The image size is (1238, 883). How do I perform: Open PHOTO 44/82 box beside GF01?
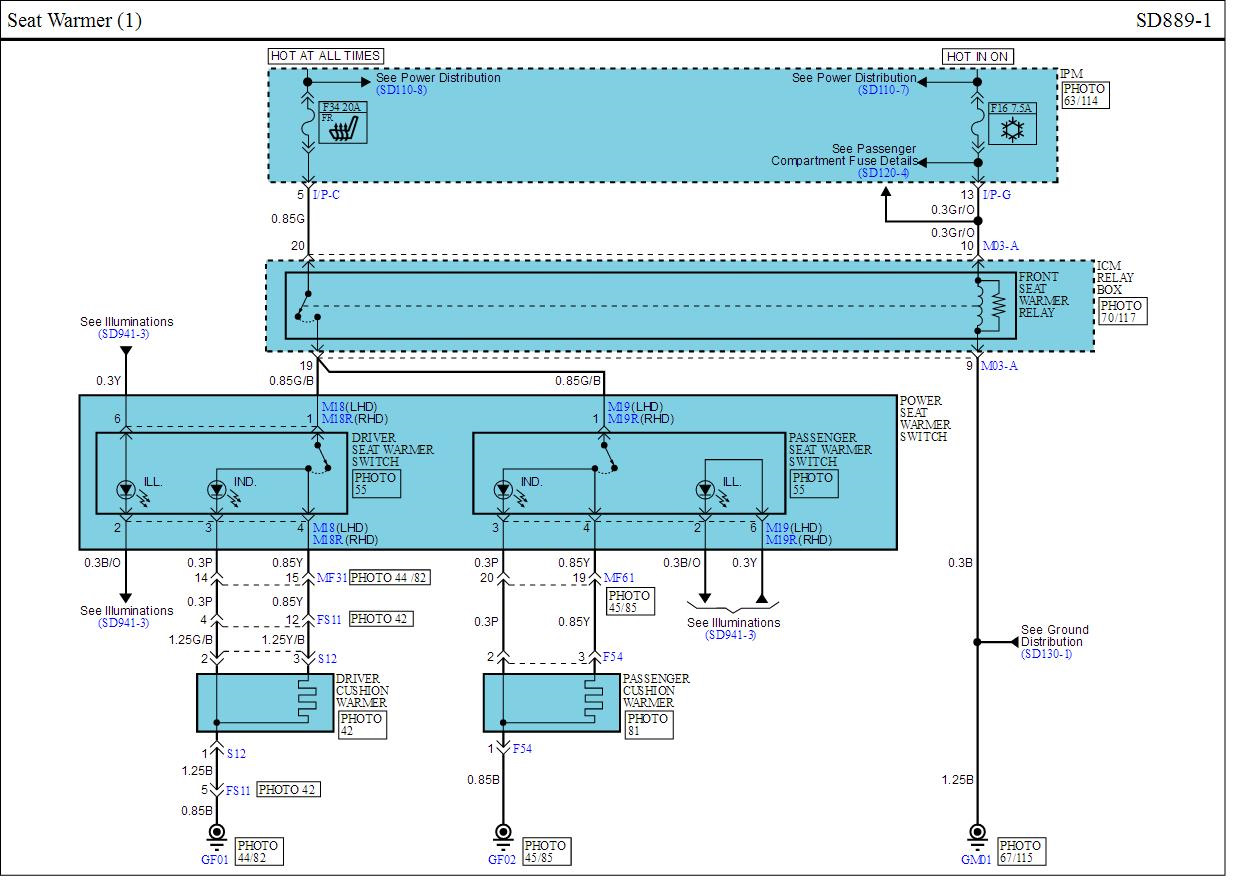[259, 852]
